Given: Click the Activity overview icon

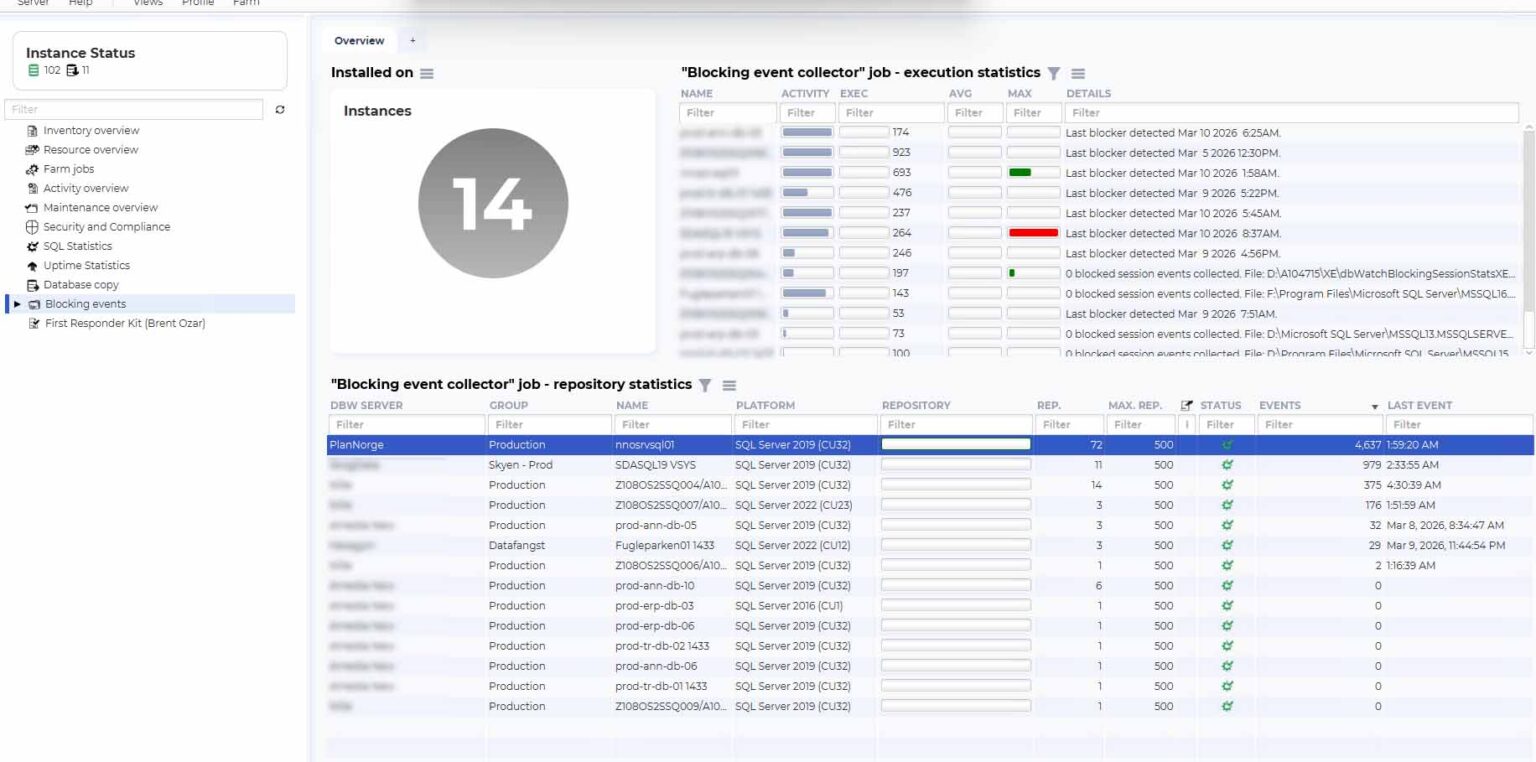Looking at the screenshot, I should pyautogui.click(x=33, y=188).
